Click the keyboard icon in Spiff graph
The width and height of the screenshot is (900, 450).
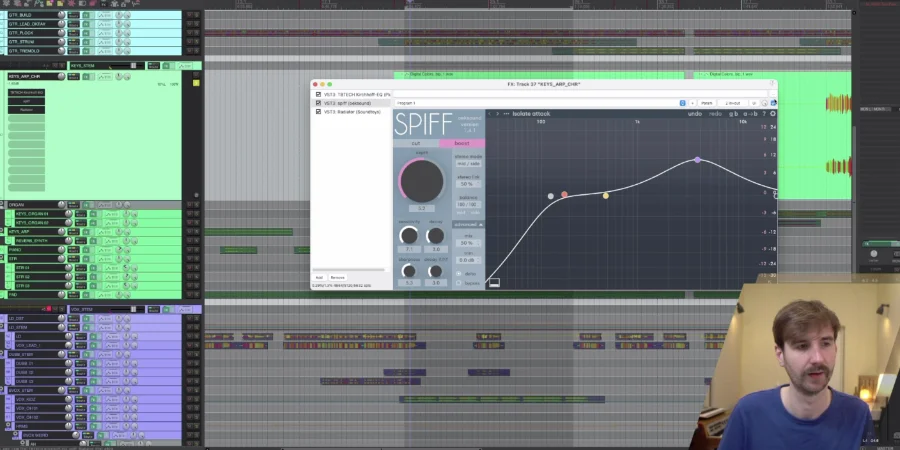click(x=494, y=282)
